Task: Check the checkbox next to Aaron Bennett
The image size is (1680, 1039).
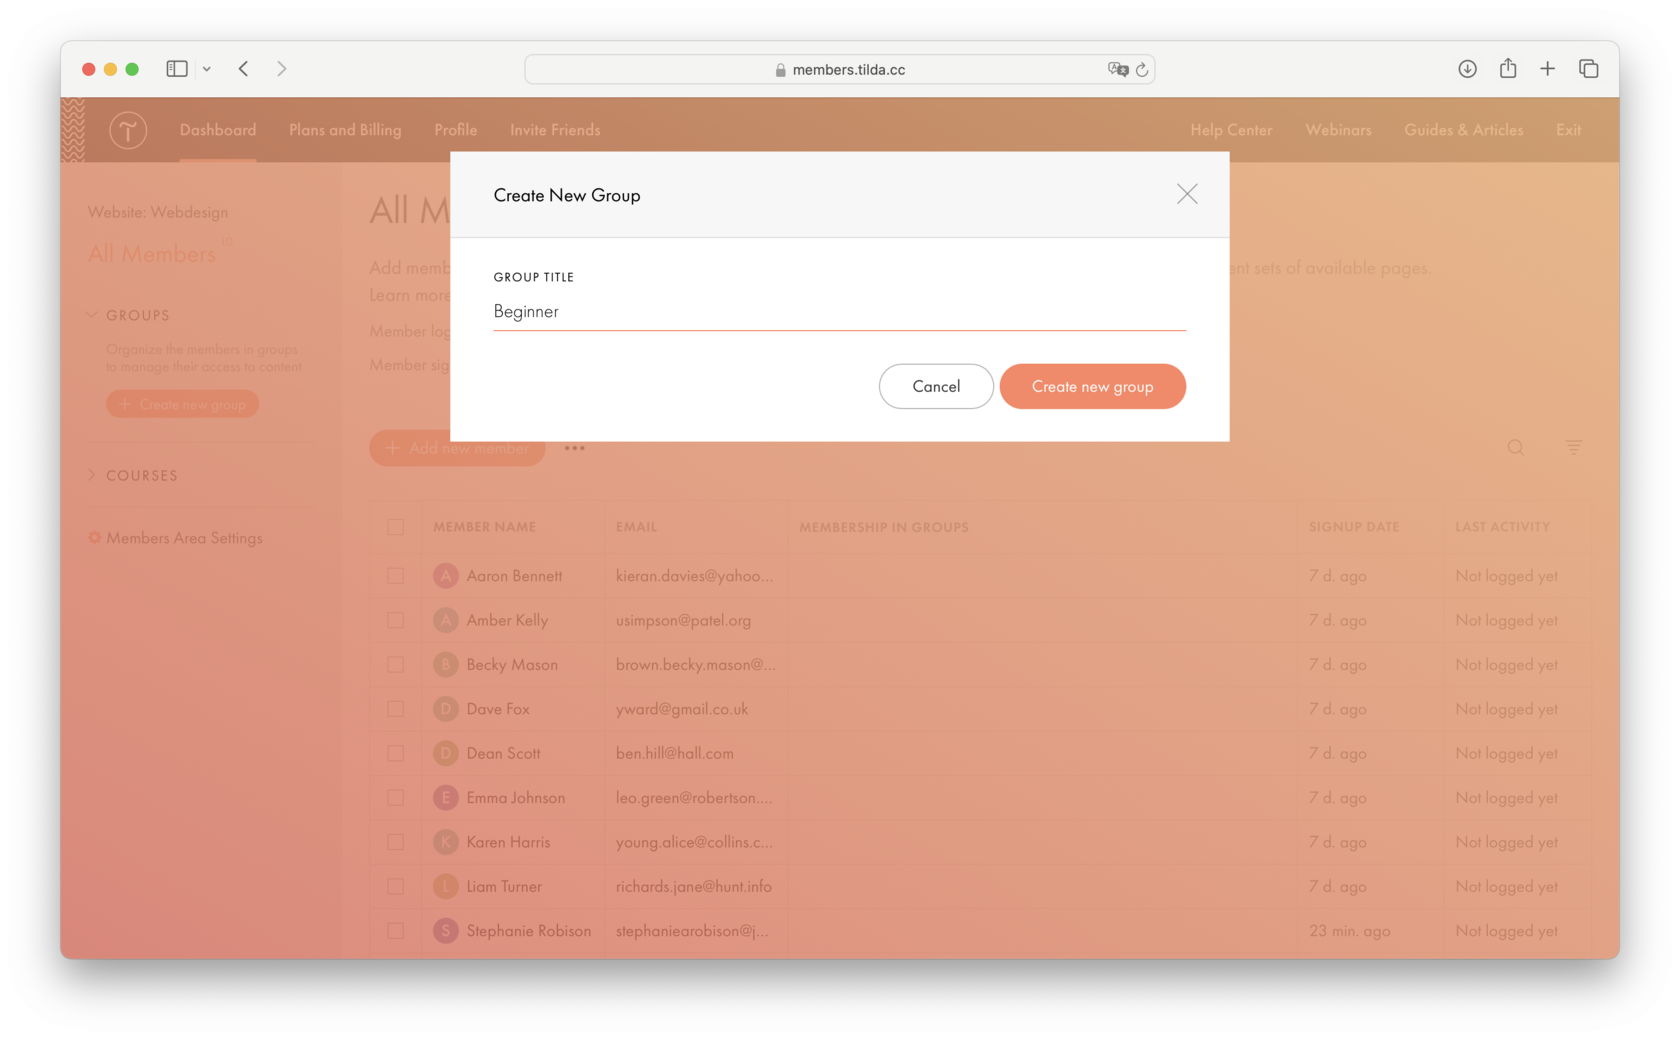Action: 395,575
